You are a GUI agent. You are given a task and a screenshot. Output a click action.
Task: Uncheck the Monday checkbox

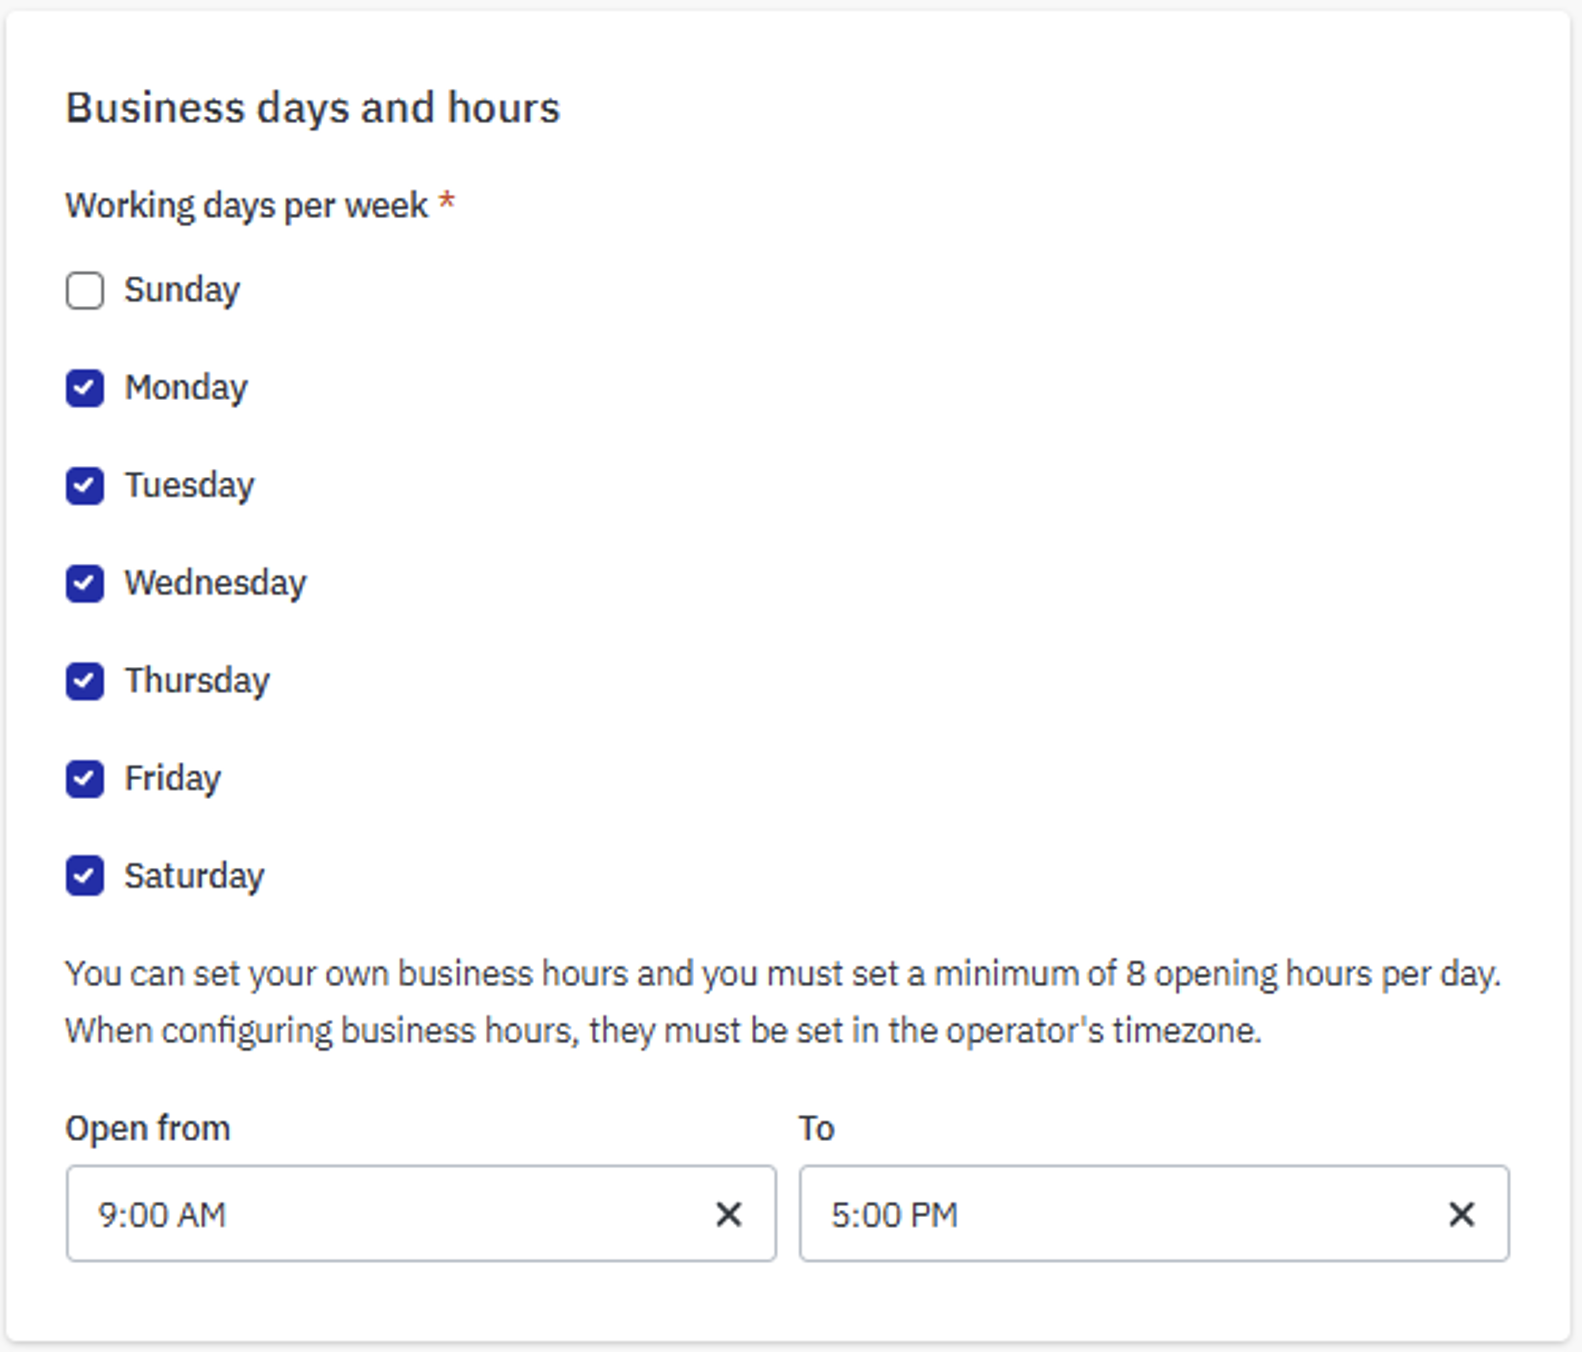85,388
